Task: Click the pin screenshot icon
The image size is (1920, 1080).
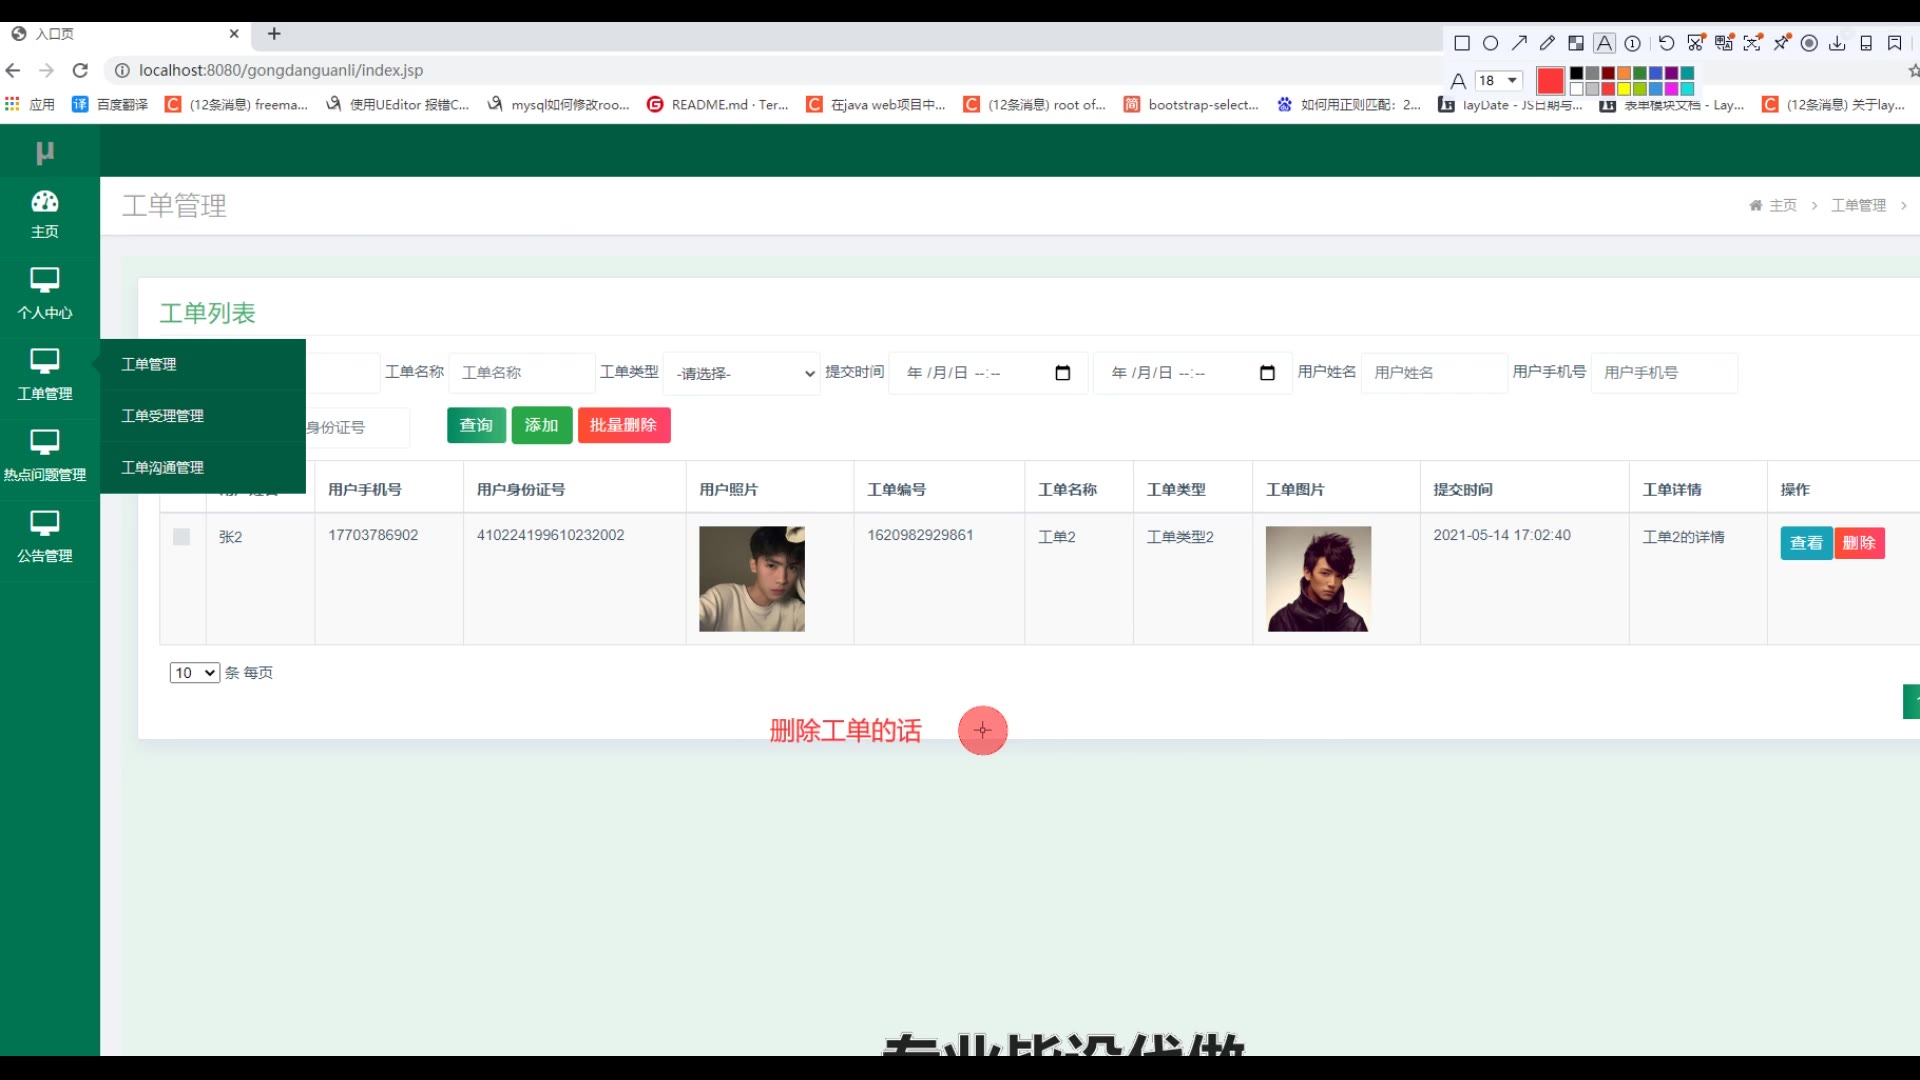Action: pyautogui.click(x=1782, y=43)
